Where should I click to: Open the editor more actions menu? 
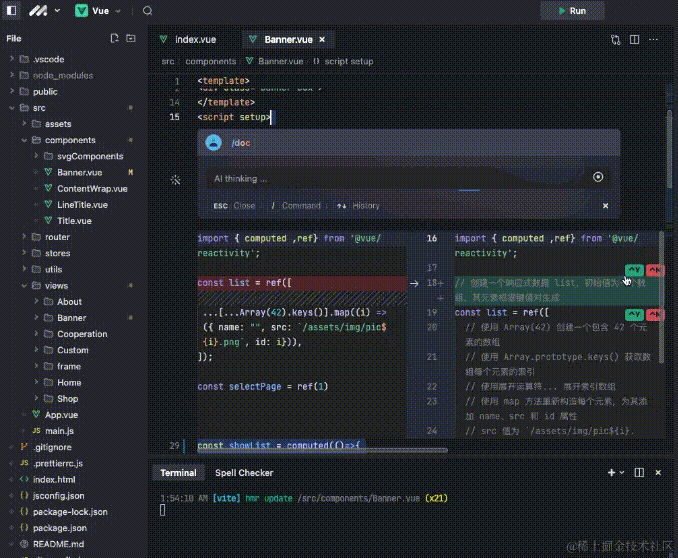[x=654, y=40]
